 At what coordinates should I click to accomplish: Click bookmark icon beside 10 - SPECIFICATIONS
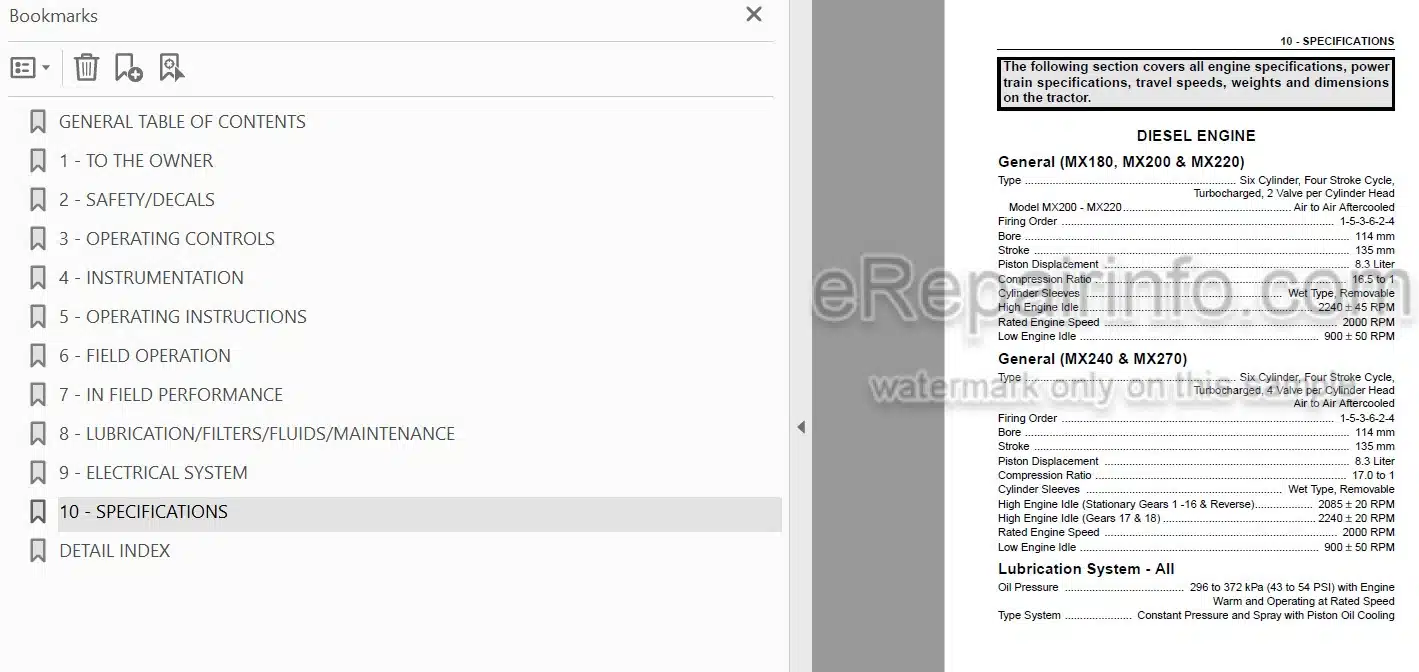tap(38, 512)
